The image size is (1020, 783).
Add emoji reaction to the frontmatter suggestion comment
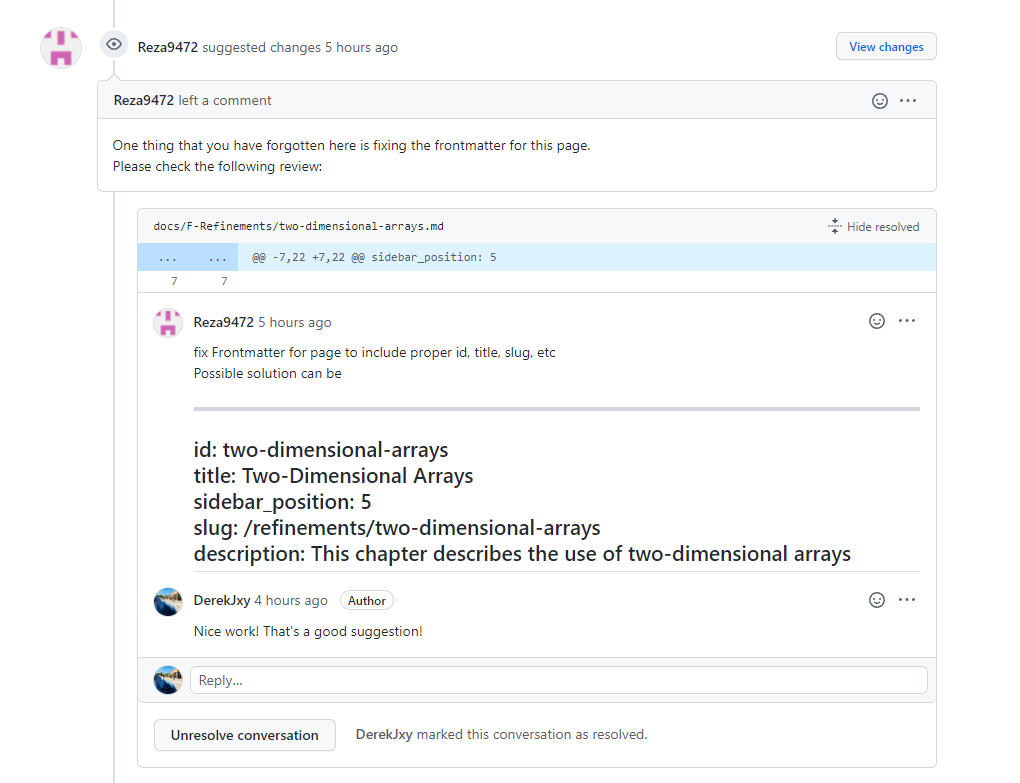tap(877, 321)
